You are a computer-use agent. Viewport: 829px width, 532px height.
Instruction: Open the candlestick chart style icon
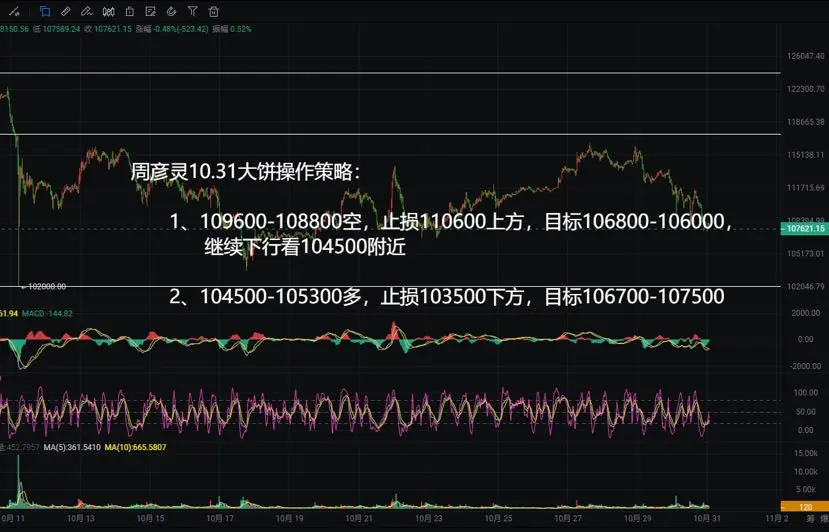tap(108, 11)
